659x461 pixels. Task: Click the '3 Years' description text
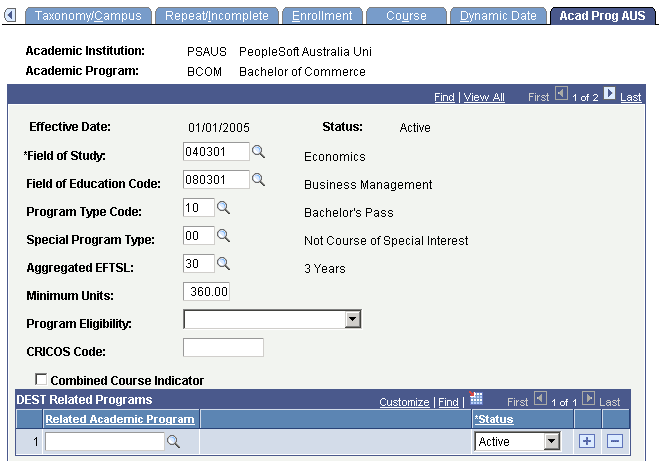point(324,269)
